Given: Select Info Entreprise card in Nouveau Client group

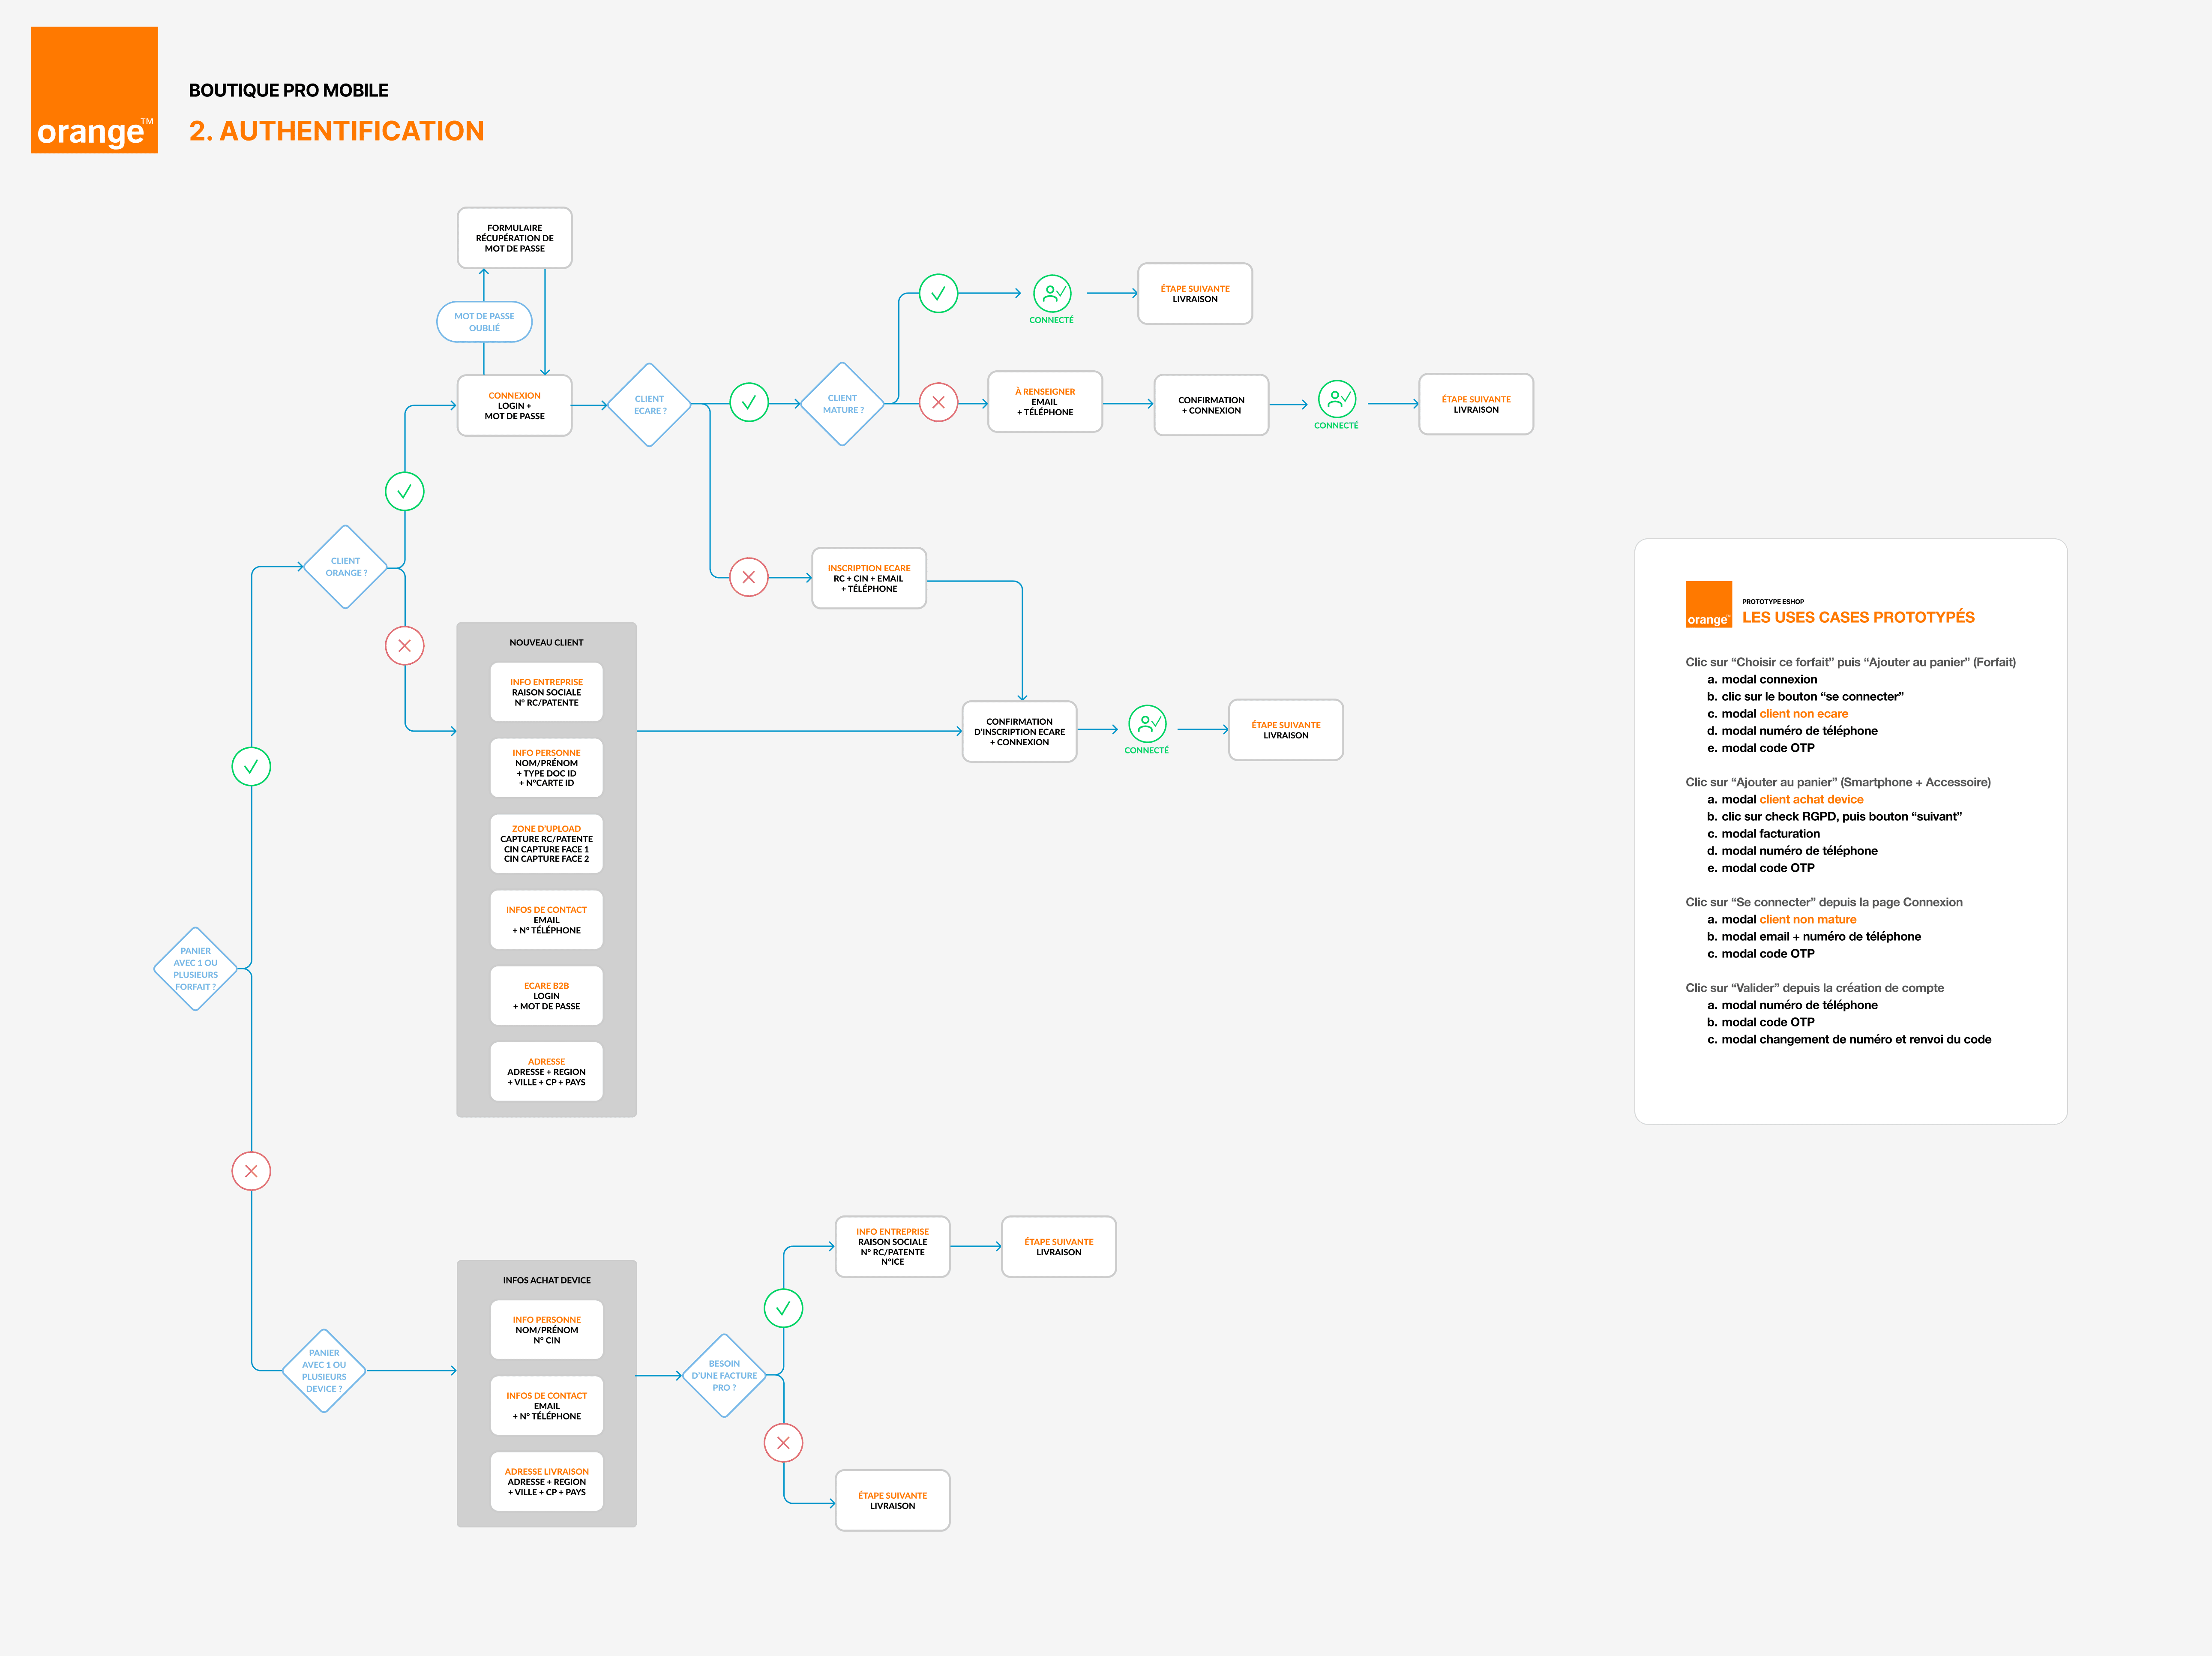Looking at the screenshot, I should click(546, 692).
